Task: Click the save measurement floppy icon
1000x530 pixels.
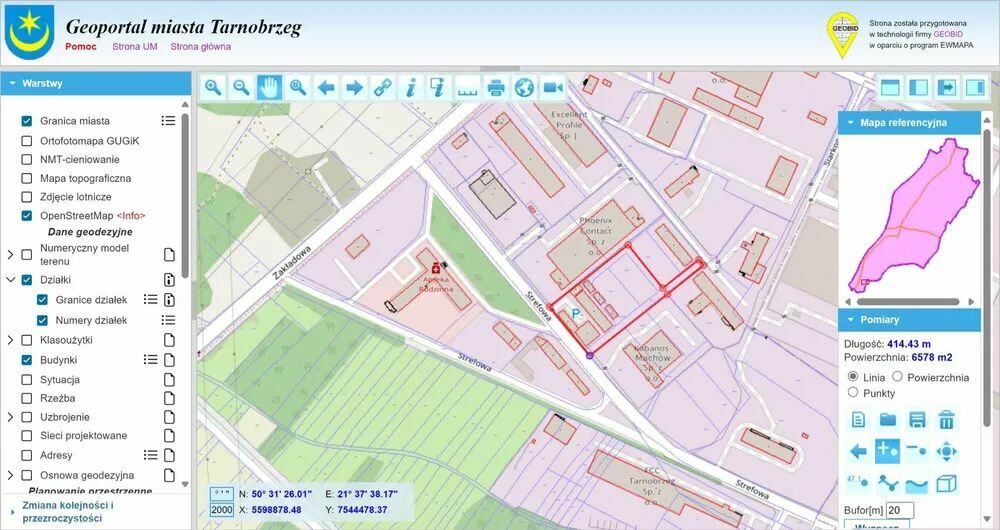Action: coord(917,420)
